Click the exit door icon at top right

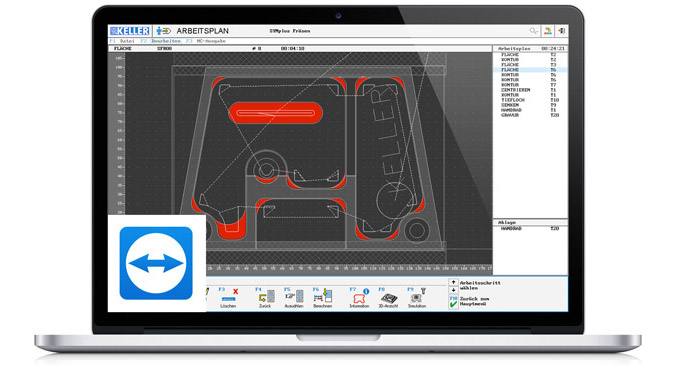[x=562, y=31]
